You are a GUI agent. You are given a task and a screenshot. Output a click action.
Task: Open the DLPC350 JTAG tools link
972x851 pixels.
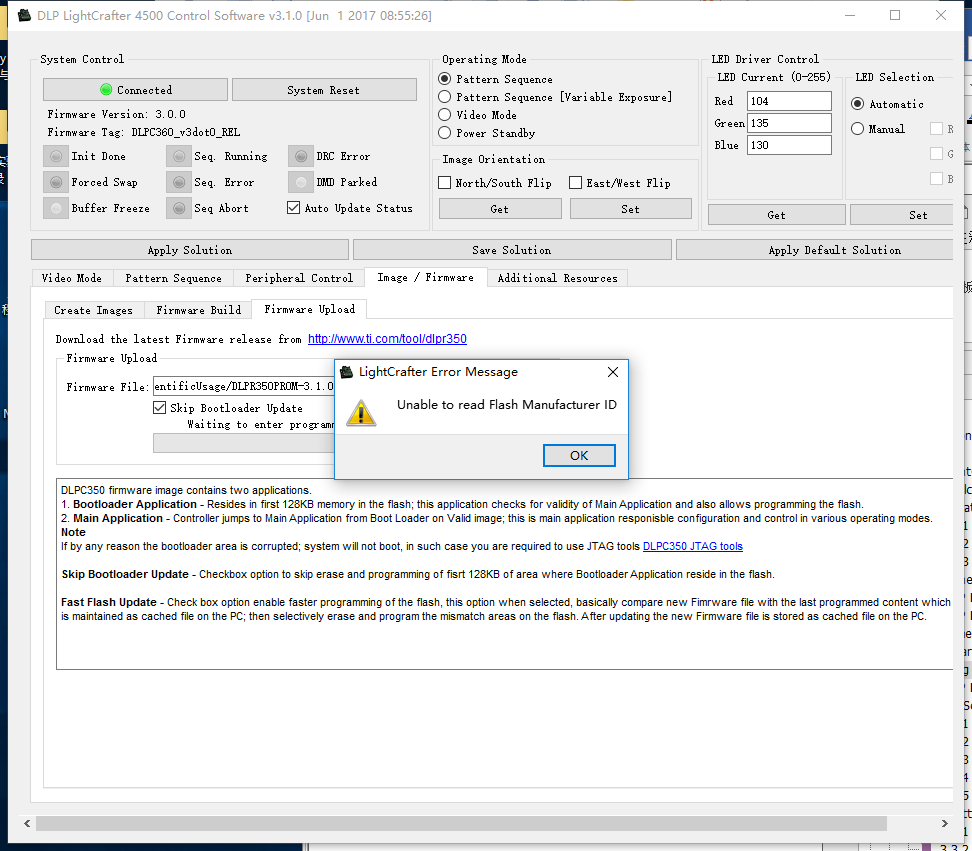point(692,546)
